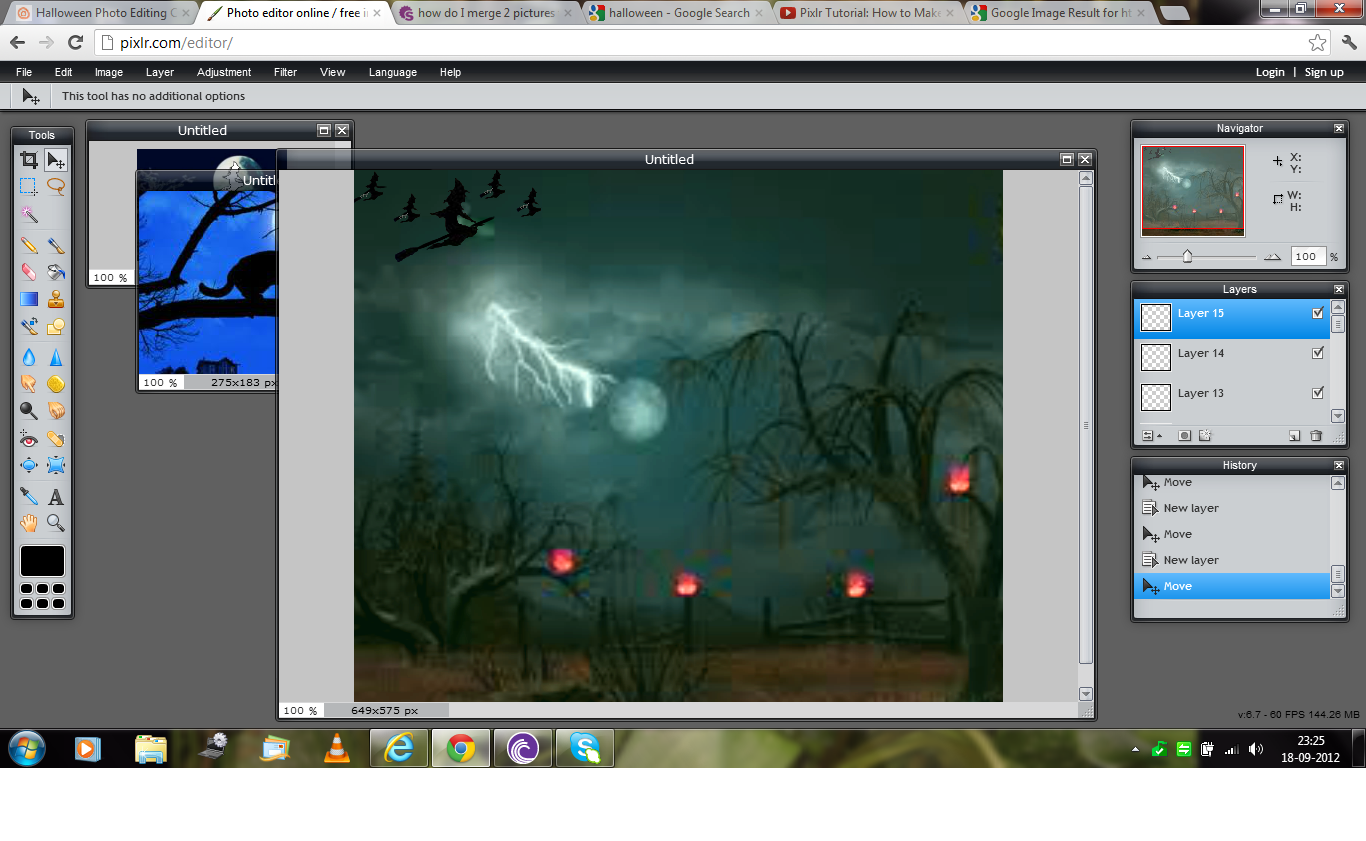Open the Image menu
The width and height of the screenshot is (1366, 841).
tap(109, 72)
